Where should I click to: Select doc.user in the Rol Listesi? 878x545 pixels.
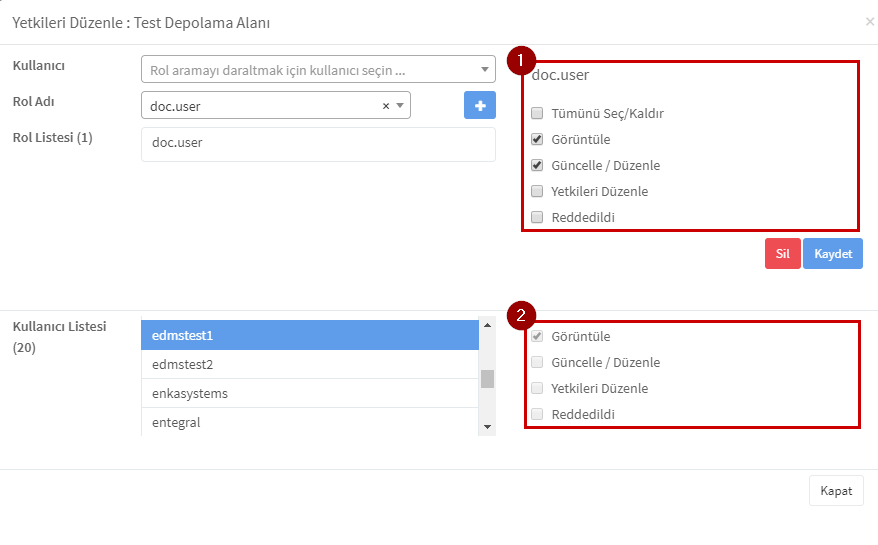[x=177, y=142]
